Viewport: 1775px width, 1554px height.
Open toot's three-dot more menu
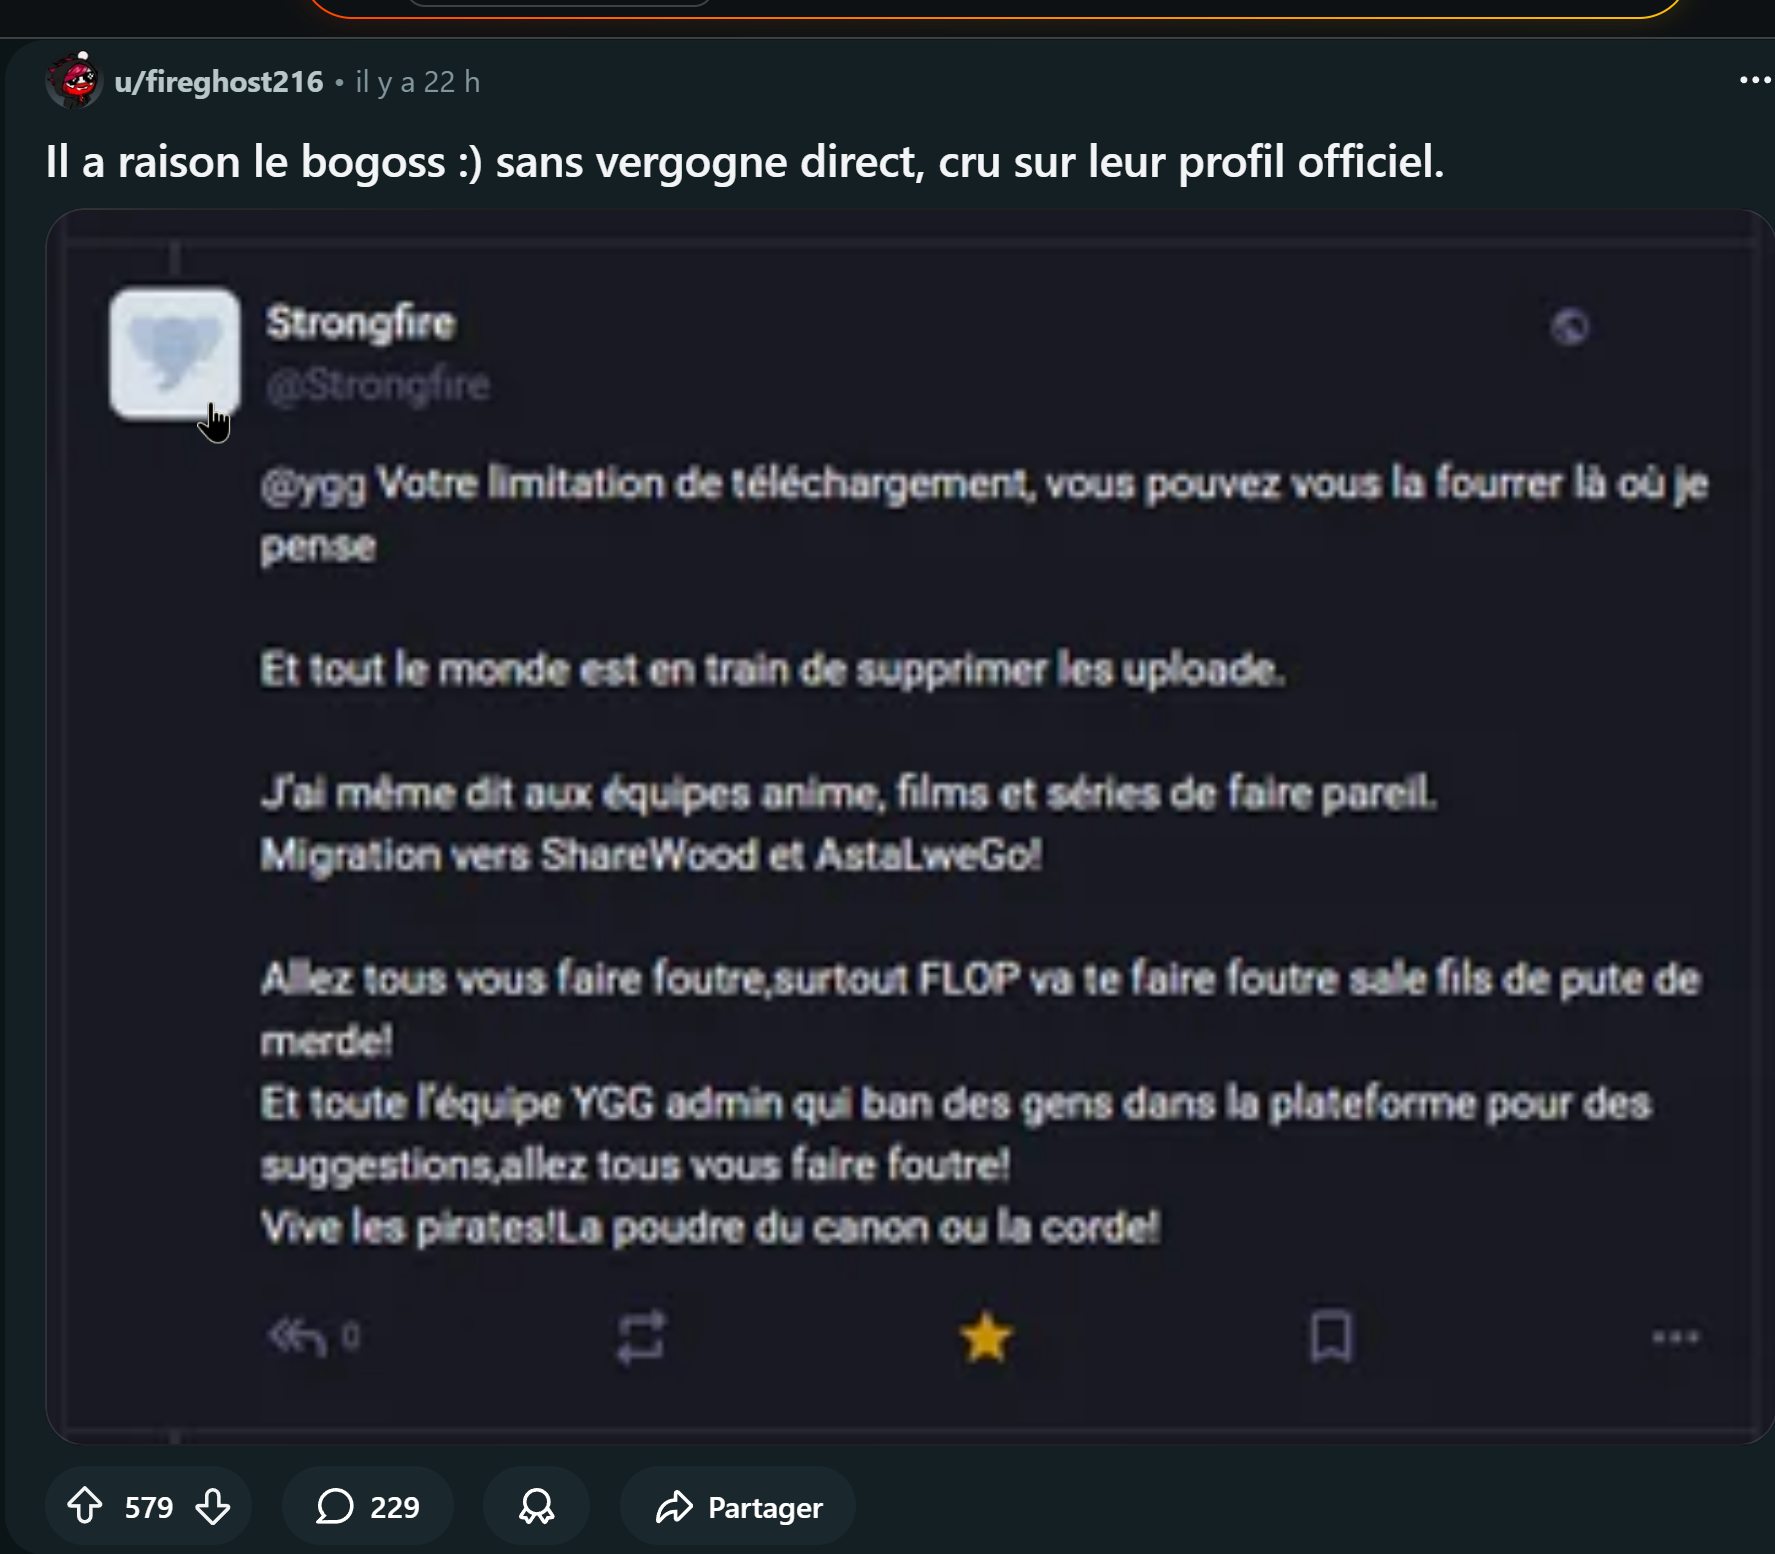(1676, 1337)
